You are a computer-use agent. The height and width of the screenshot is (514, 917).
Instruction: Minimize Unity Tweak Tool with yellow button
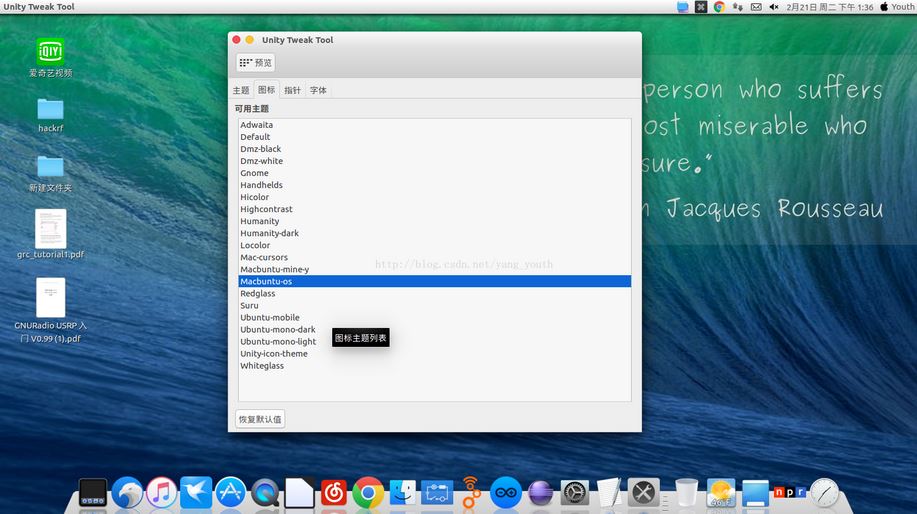(250, 40)
